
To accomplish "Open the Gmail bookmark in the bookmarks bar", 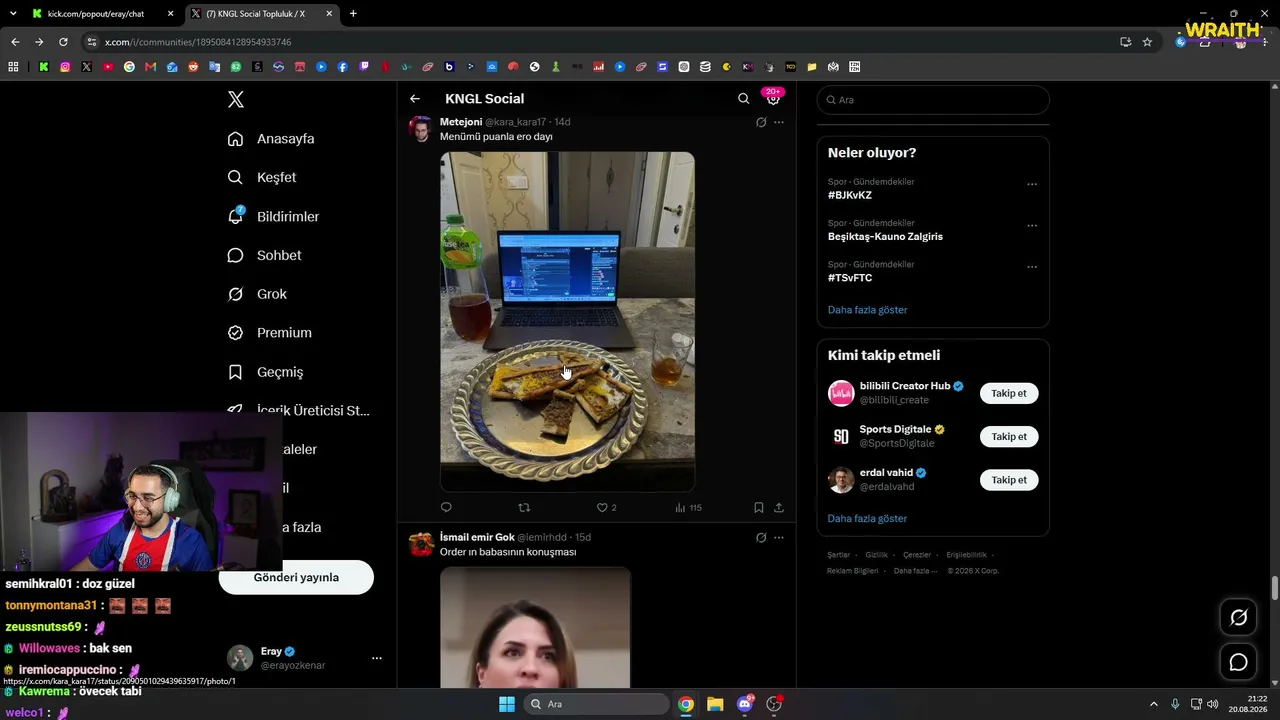I will tap(151, 67).
